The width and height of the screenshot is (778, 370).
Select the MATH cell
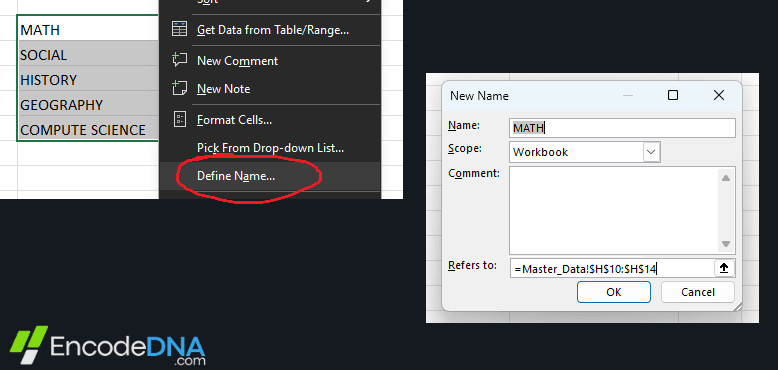pyautogui.click(x=88, y=29)
